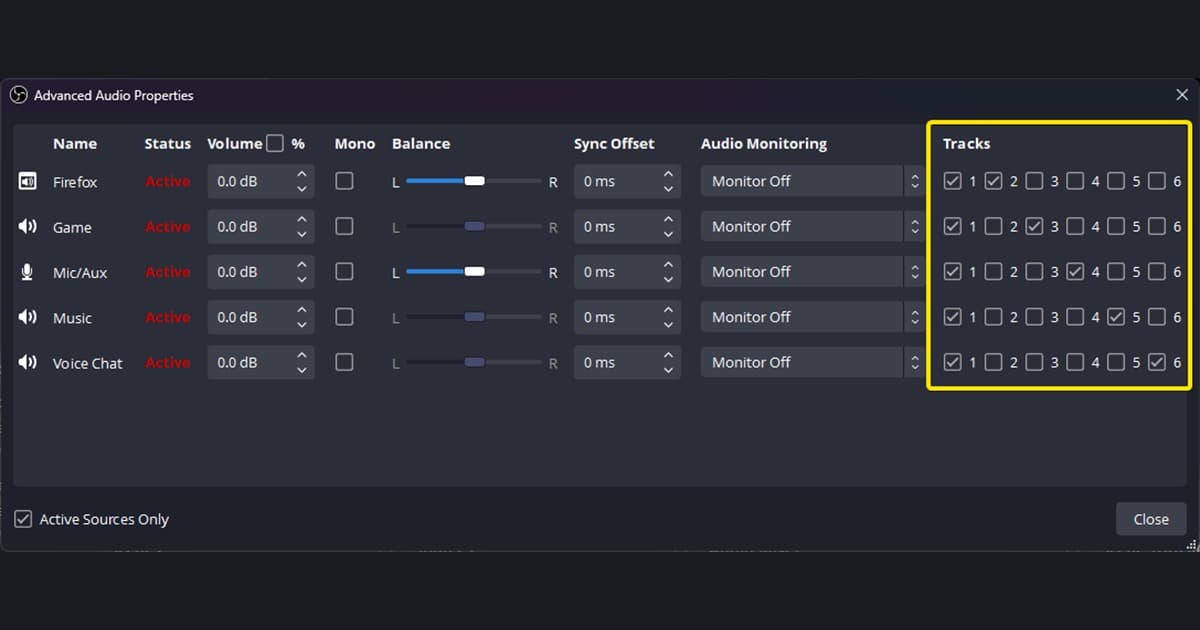Click the Audio Monitoring column header
Viewport: 1200px width, 630px height.
point(764,143)
